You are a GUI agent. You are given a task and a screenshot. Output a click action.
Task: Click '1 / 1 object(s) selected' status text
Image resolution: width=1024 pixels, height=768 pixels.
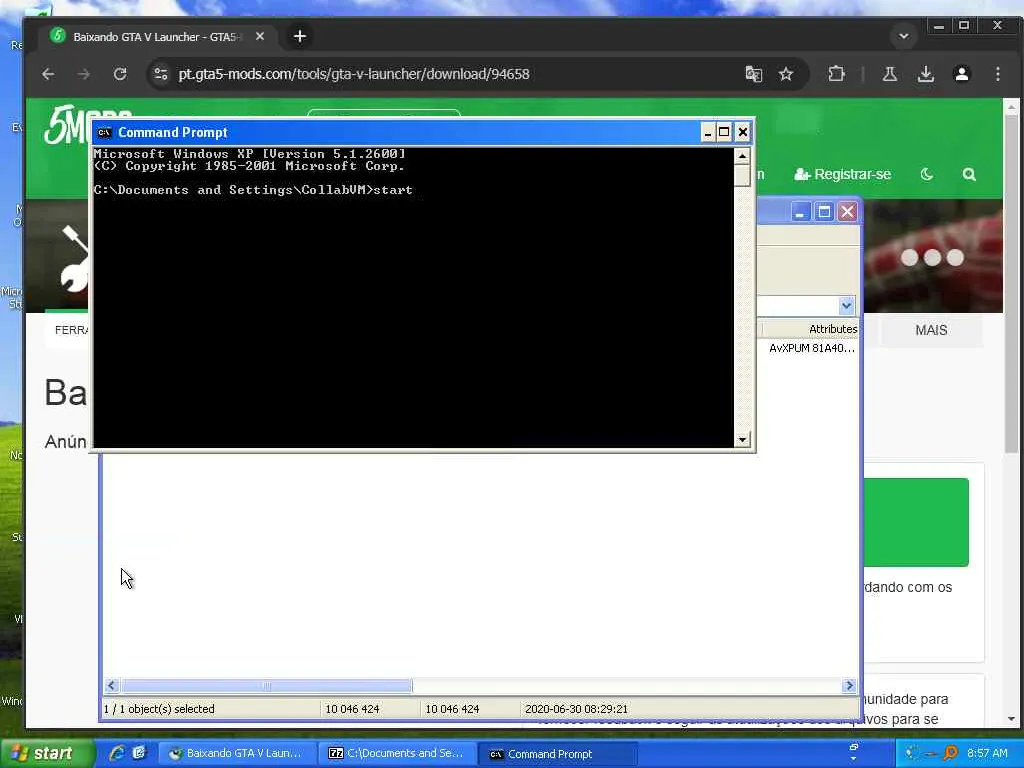(159, 709)
